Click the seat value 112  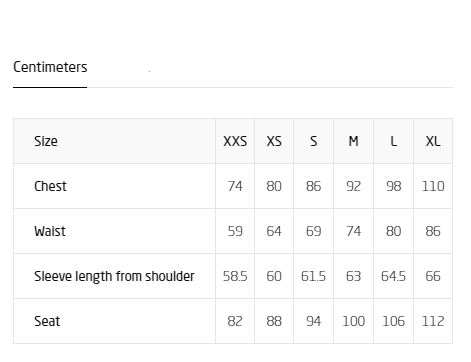pos(433,321)
